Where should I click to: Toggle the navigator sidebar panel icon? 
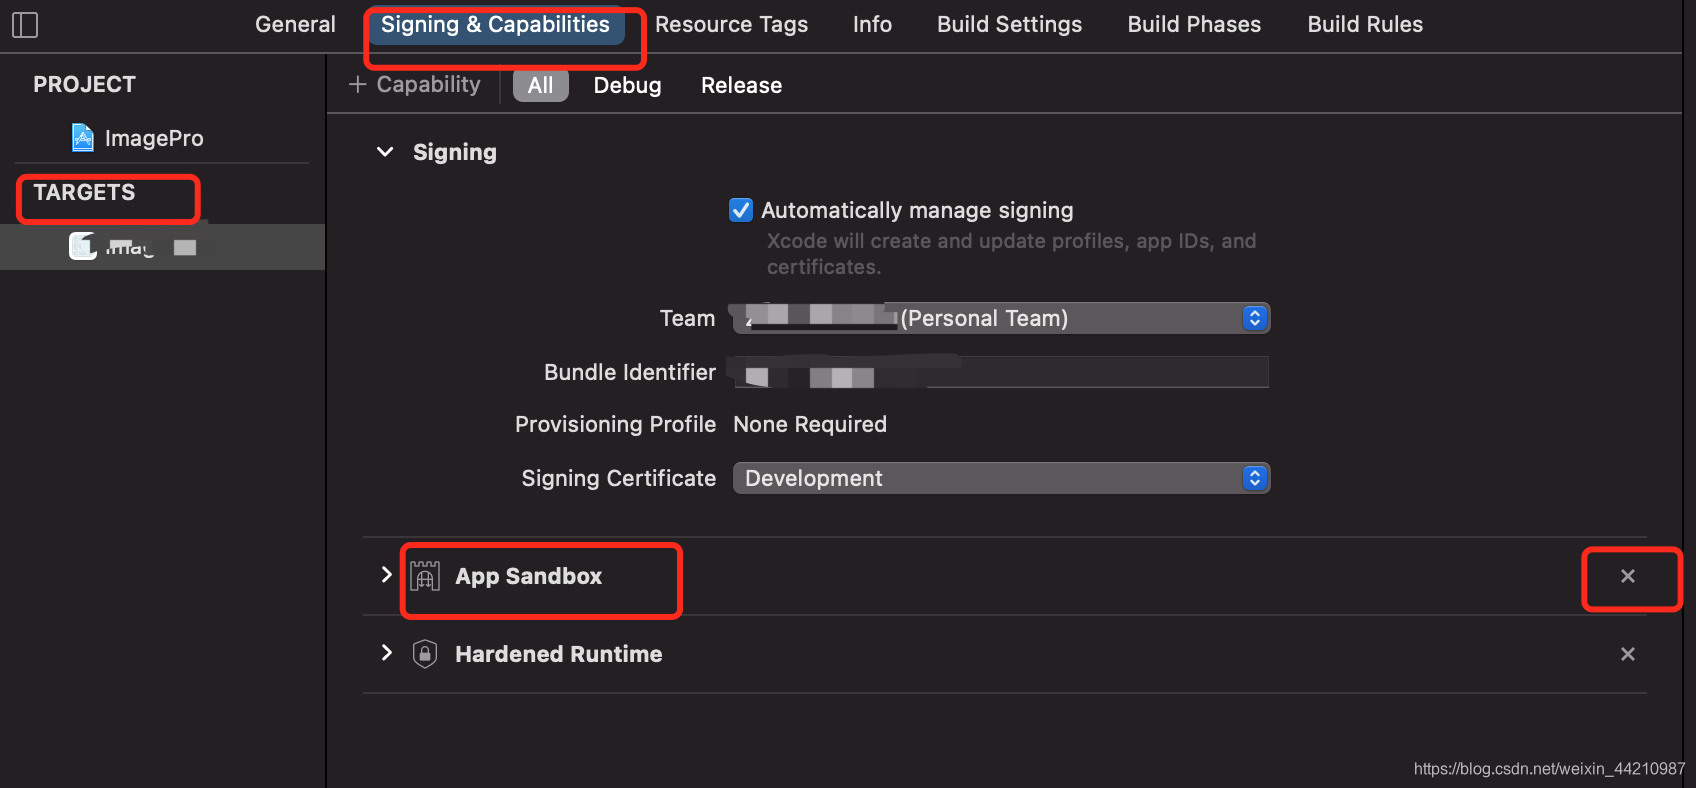[25, 25]
